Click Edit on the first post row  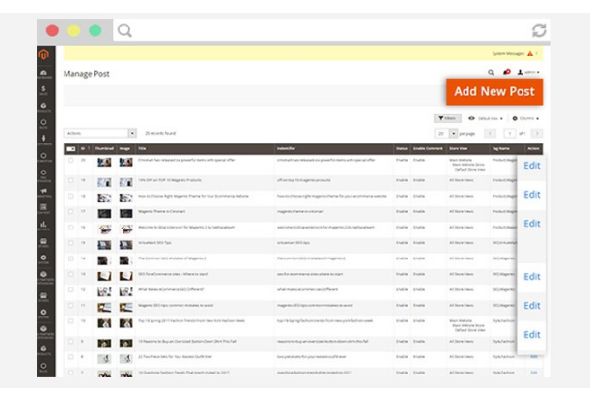point(531,165)
